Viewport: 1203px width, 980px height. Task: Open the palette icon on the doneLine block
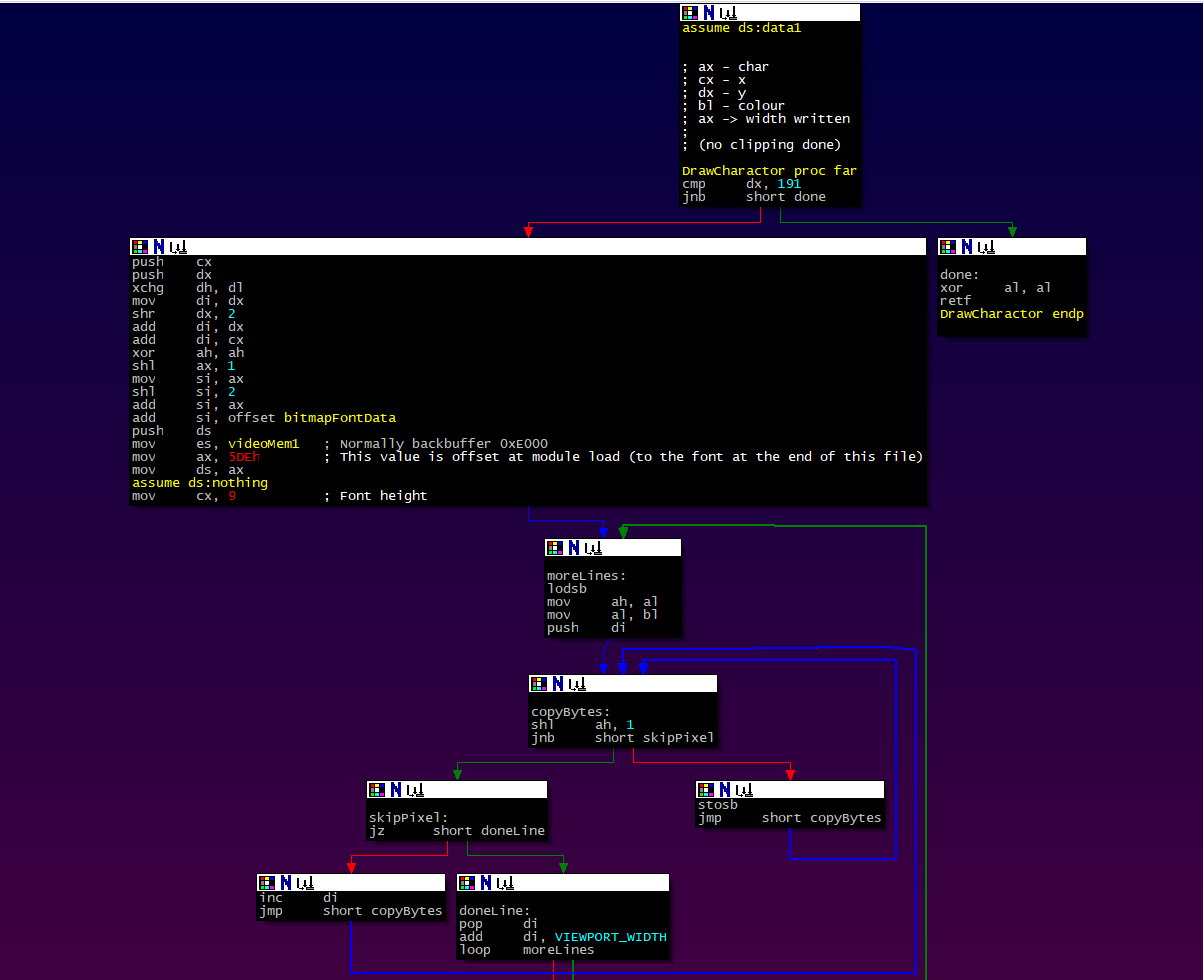(x=466, y=882)
